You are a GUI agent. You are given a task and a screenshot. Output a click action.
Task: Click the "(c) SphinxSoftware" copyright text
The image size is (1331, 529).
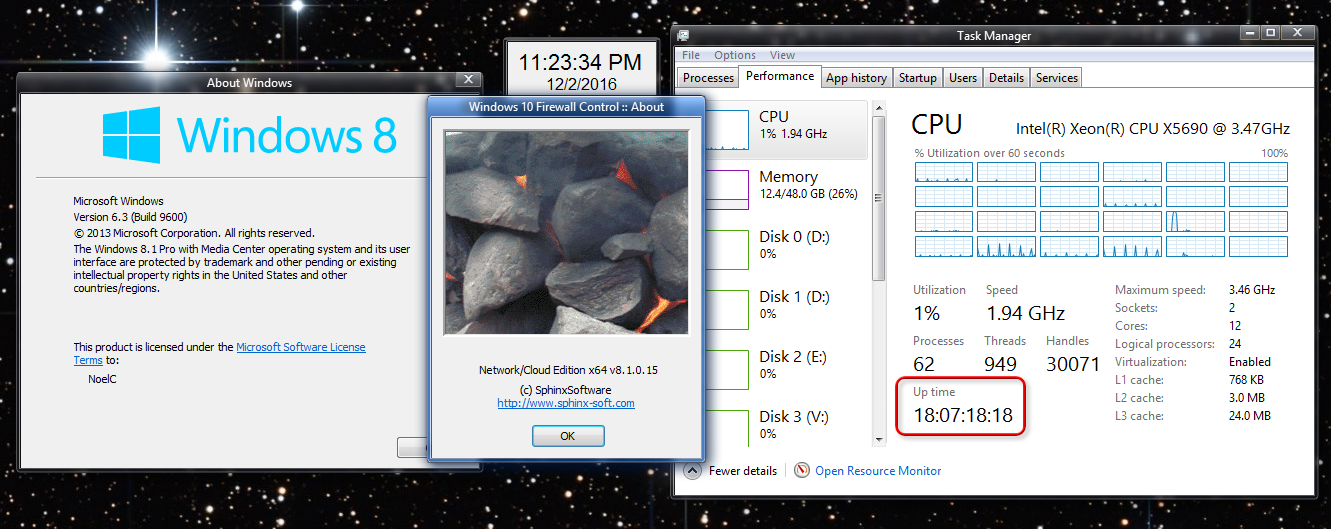[x=566, y=390]
